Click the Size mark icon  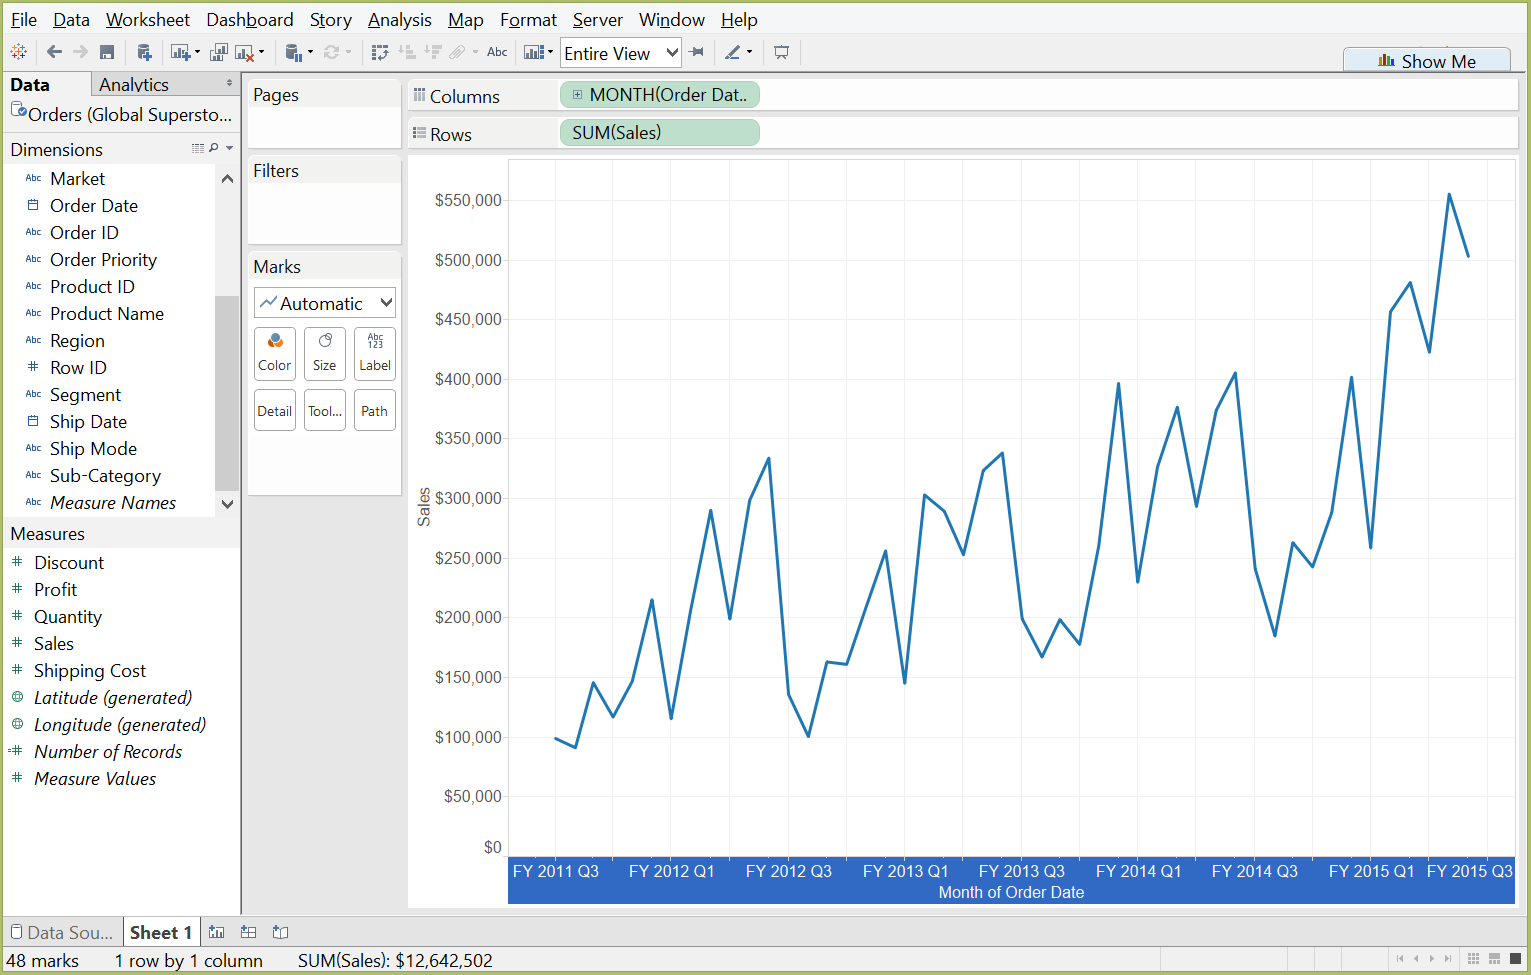coord(324,353)
